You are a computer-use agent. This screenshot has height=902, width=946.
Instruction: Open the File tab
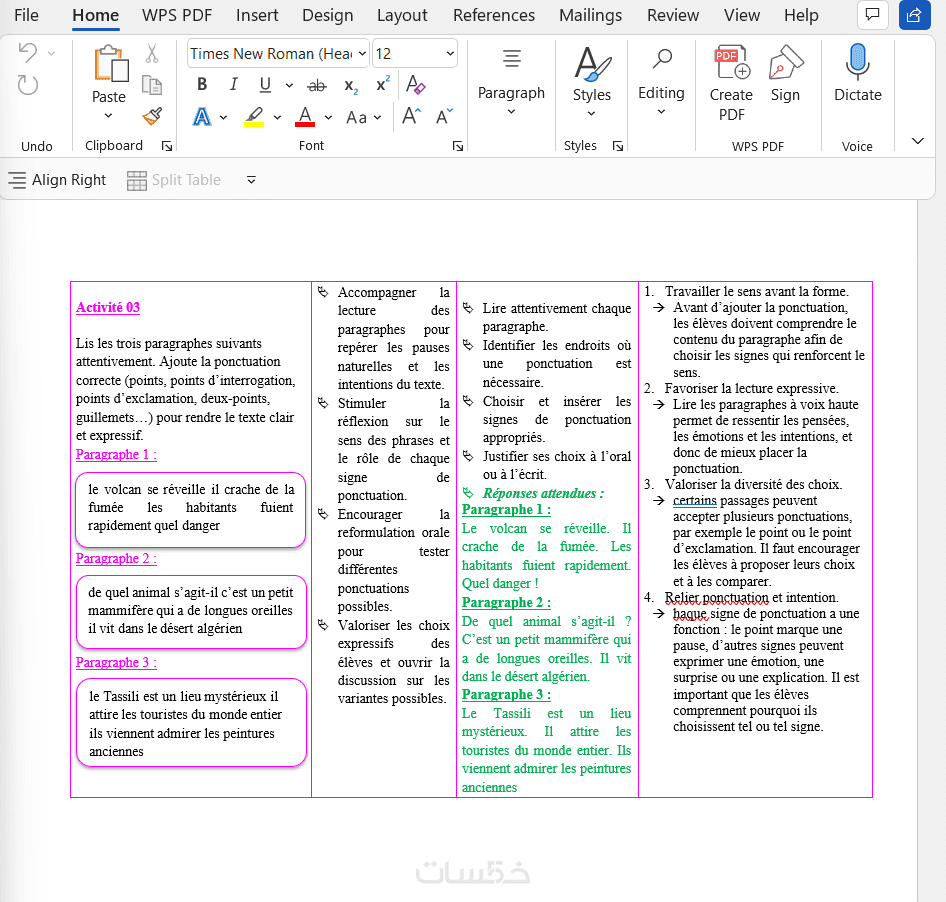point(26,15)
